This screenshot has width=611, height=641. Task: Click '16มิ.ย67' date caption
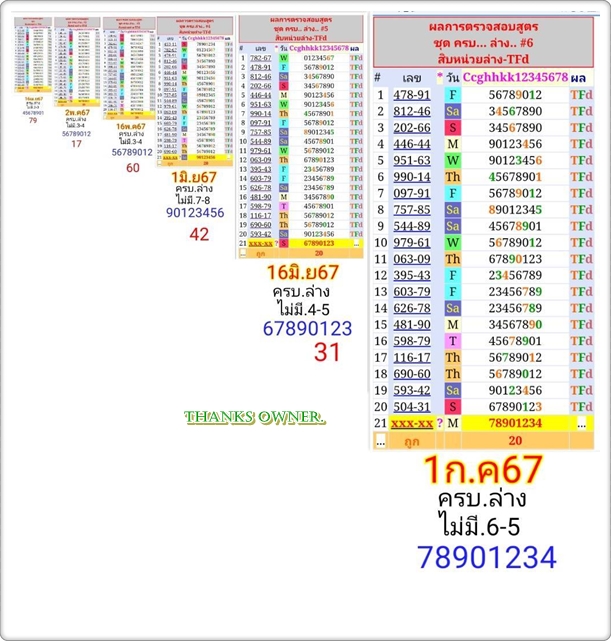pyautogui.click(x=302, y=273)
